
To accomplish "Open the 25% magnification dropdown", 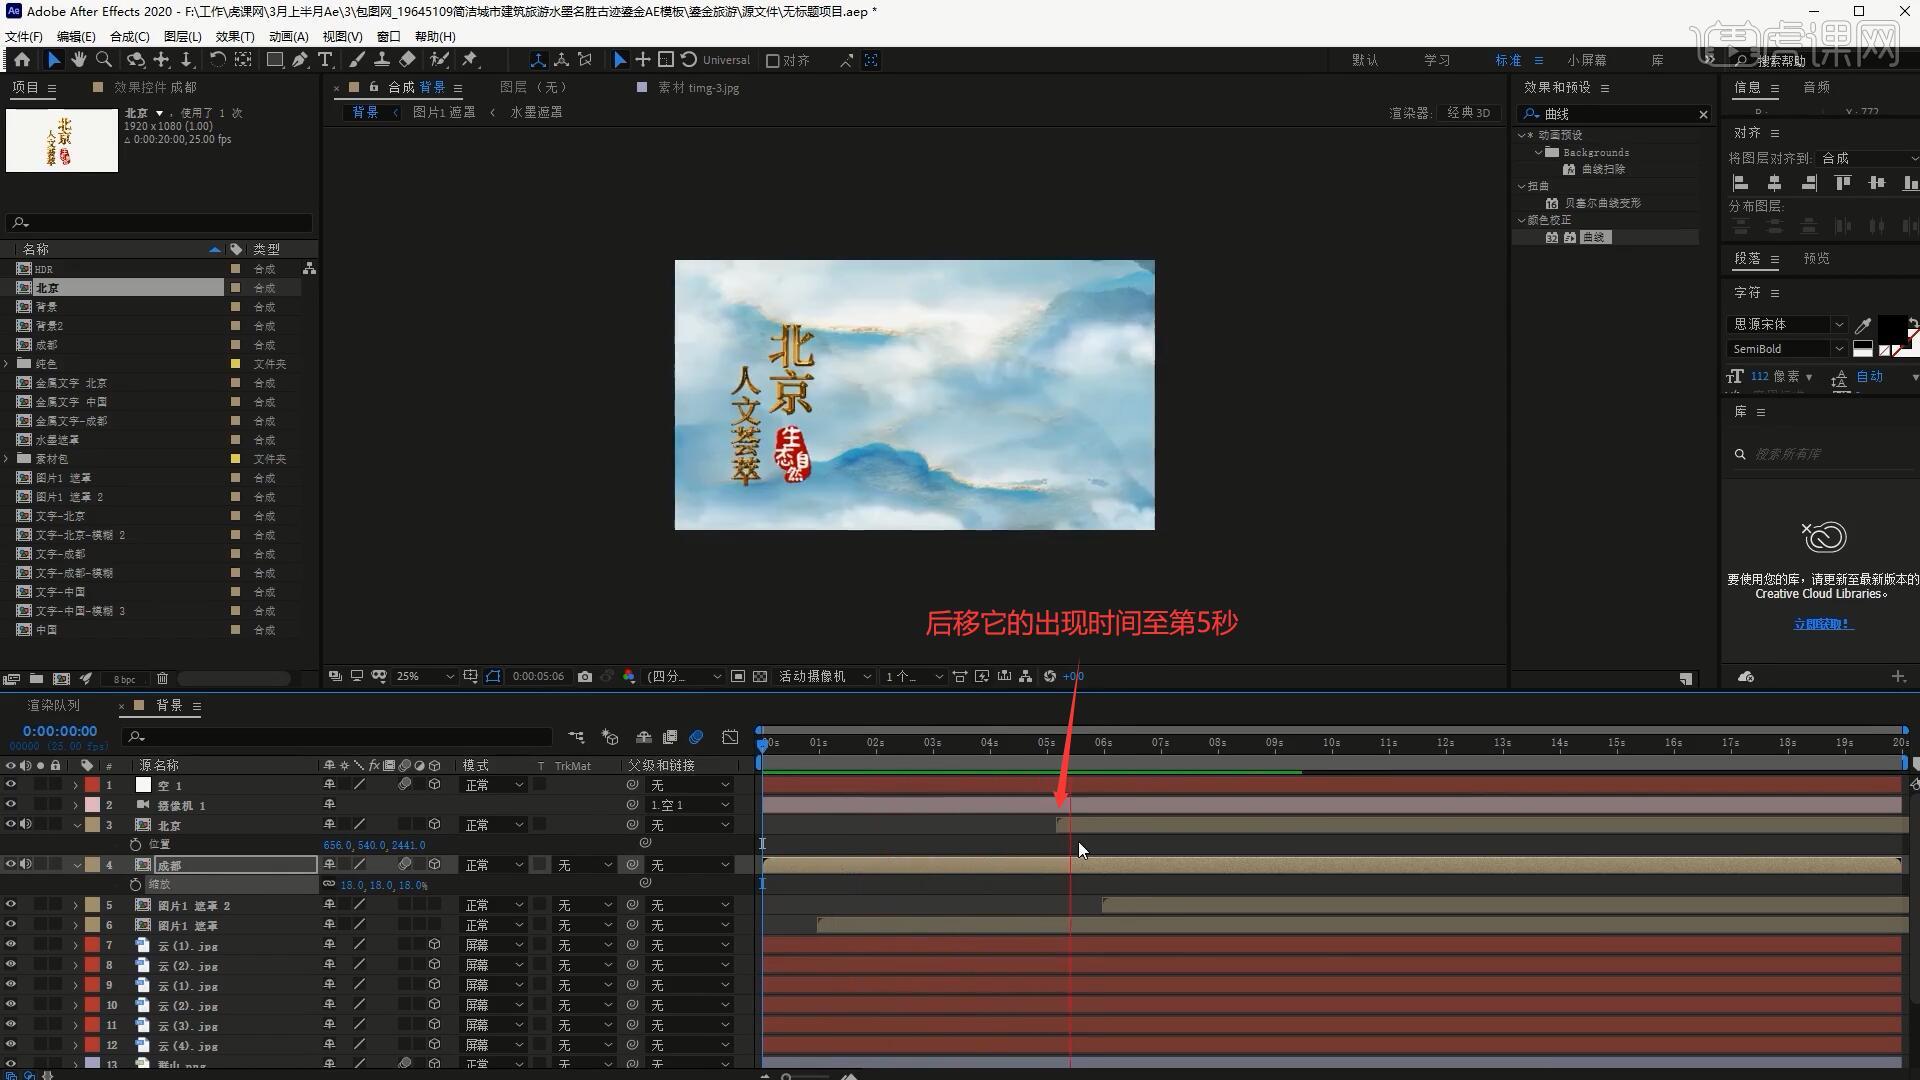I will point(424,677).
